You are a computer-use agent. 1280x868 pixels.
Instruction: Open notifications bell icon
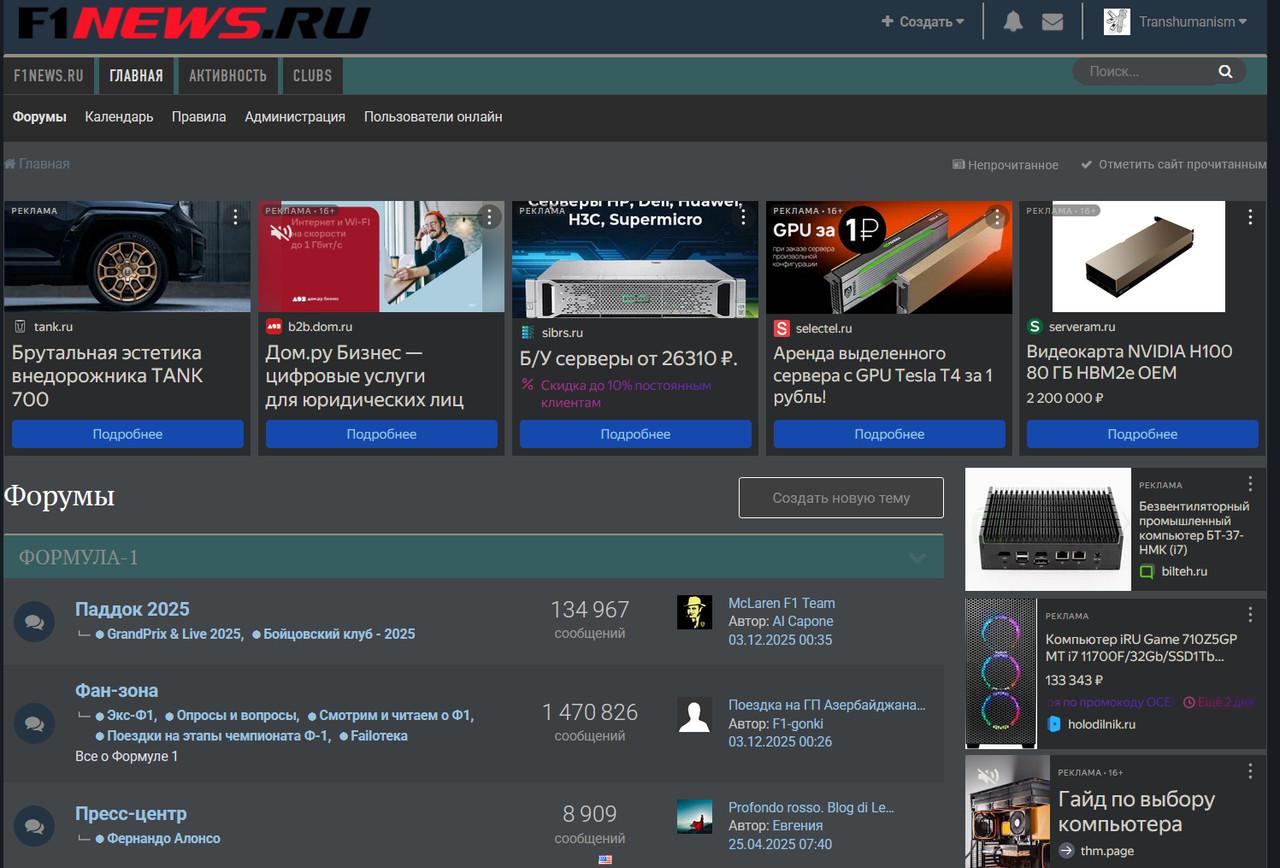[x=1013, y=21]
